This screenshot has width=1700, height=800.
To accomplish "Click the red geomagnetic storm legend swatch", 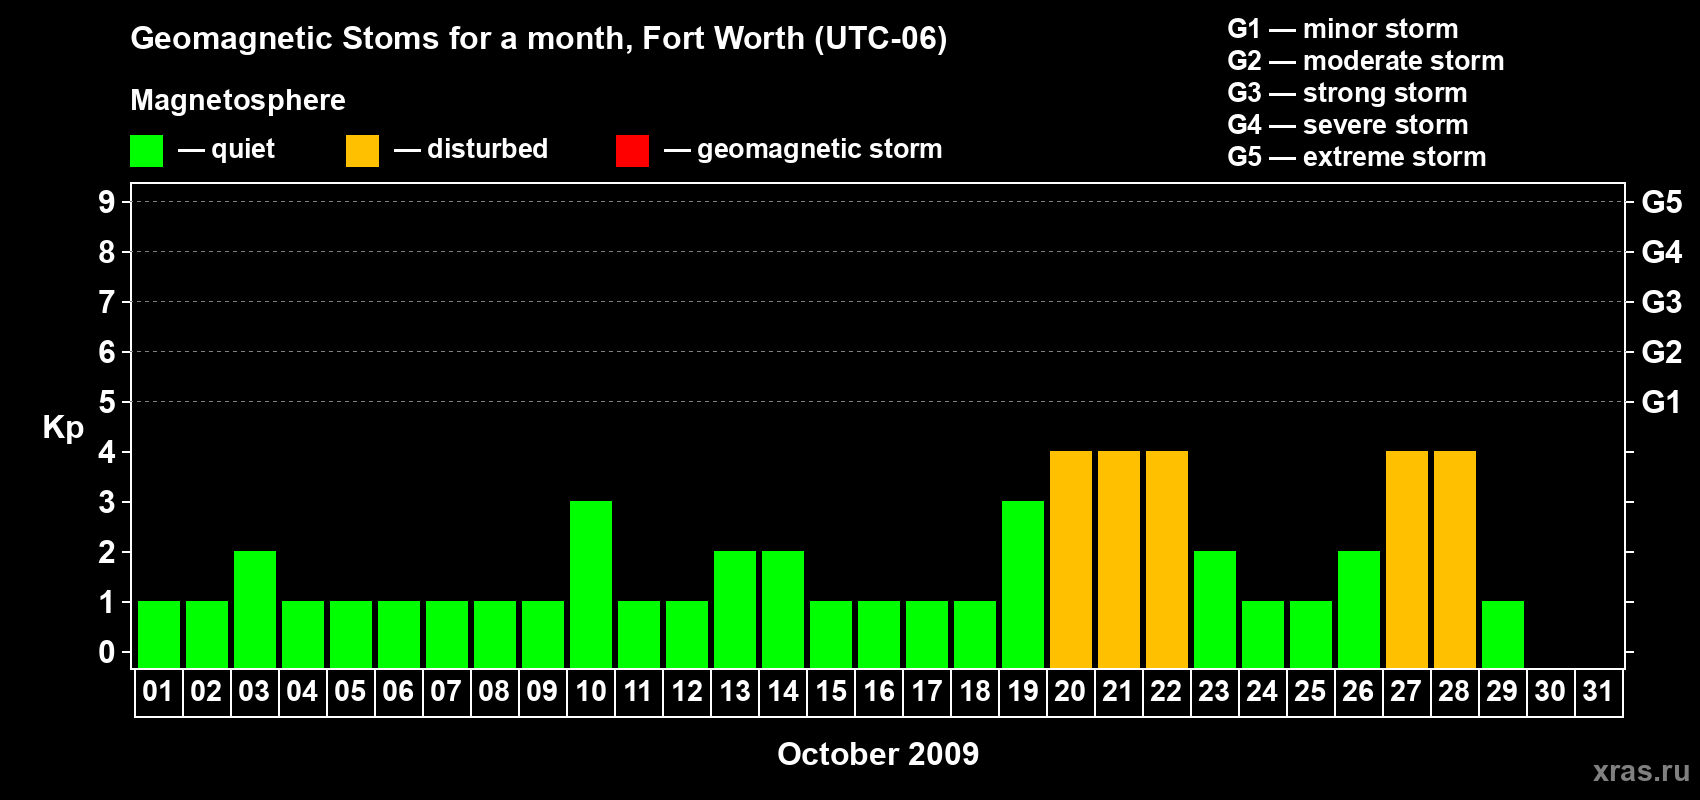I will coord(632,151).
